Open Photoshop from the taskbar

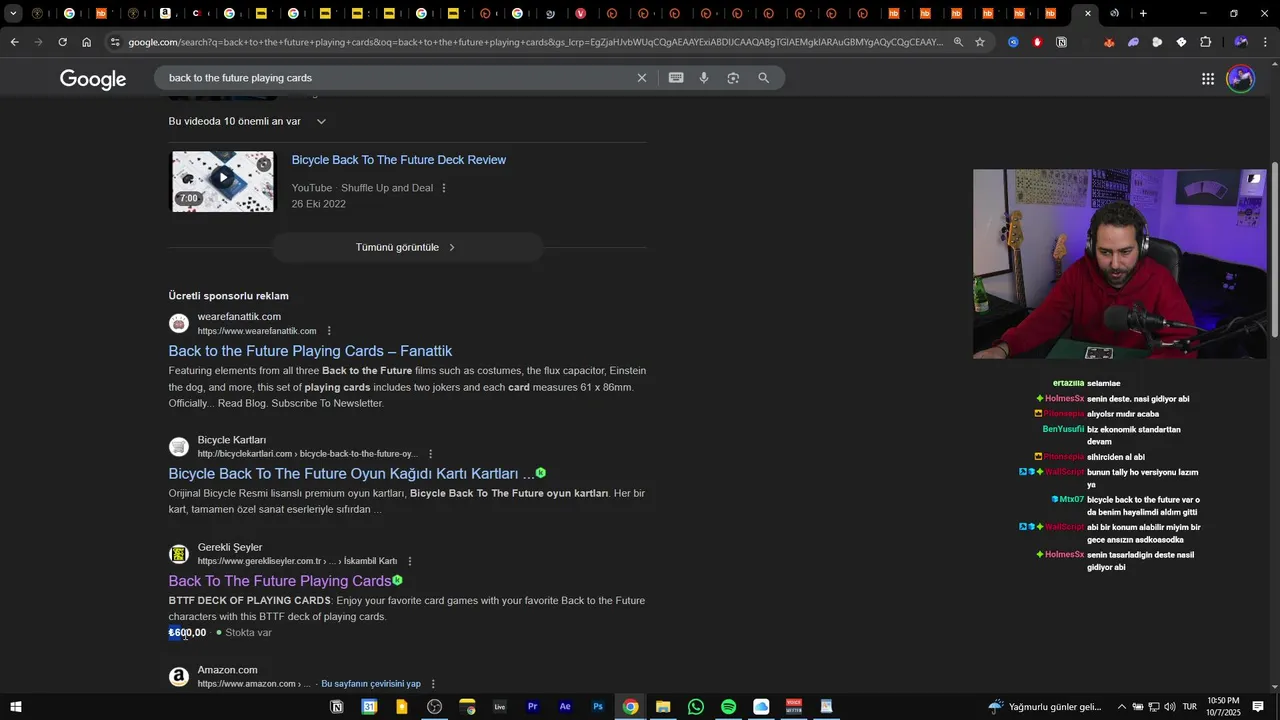click(598, 707)
